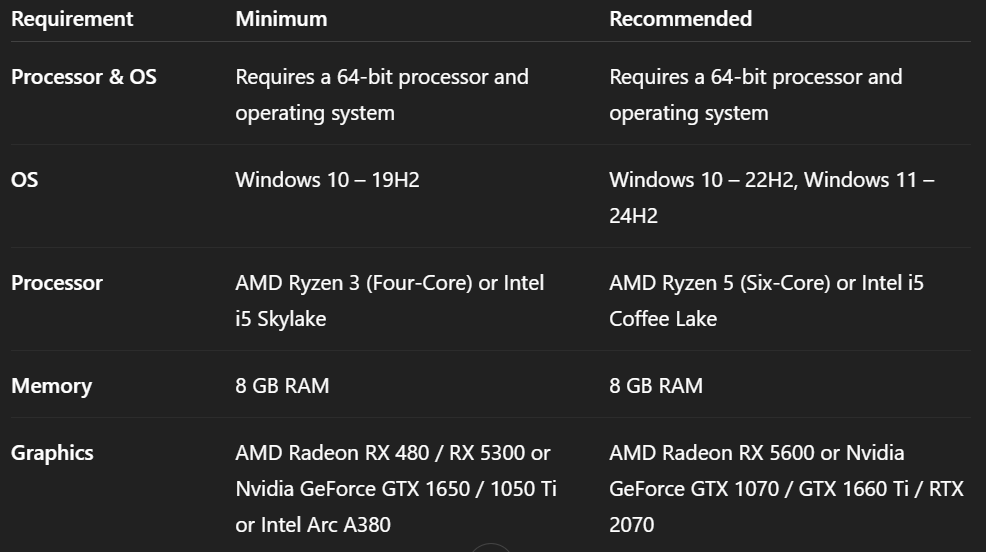
Task: Click the Graphics row label
Action: (52, 453)
